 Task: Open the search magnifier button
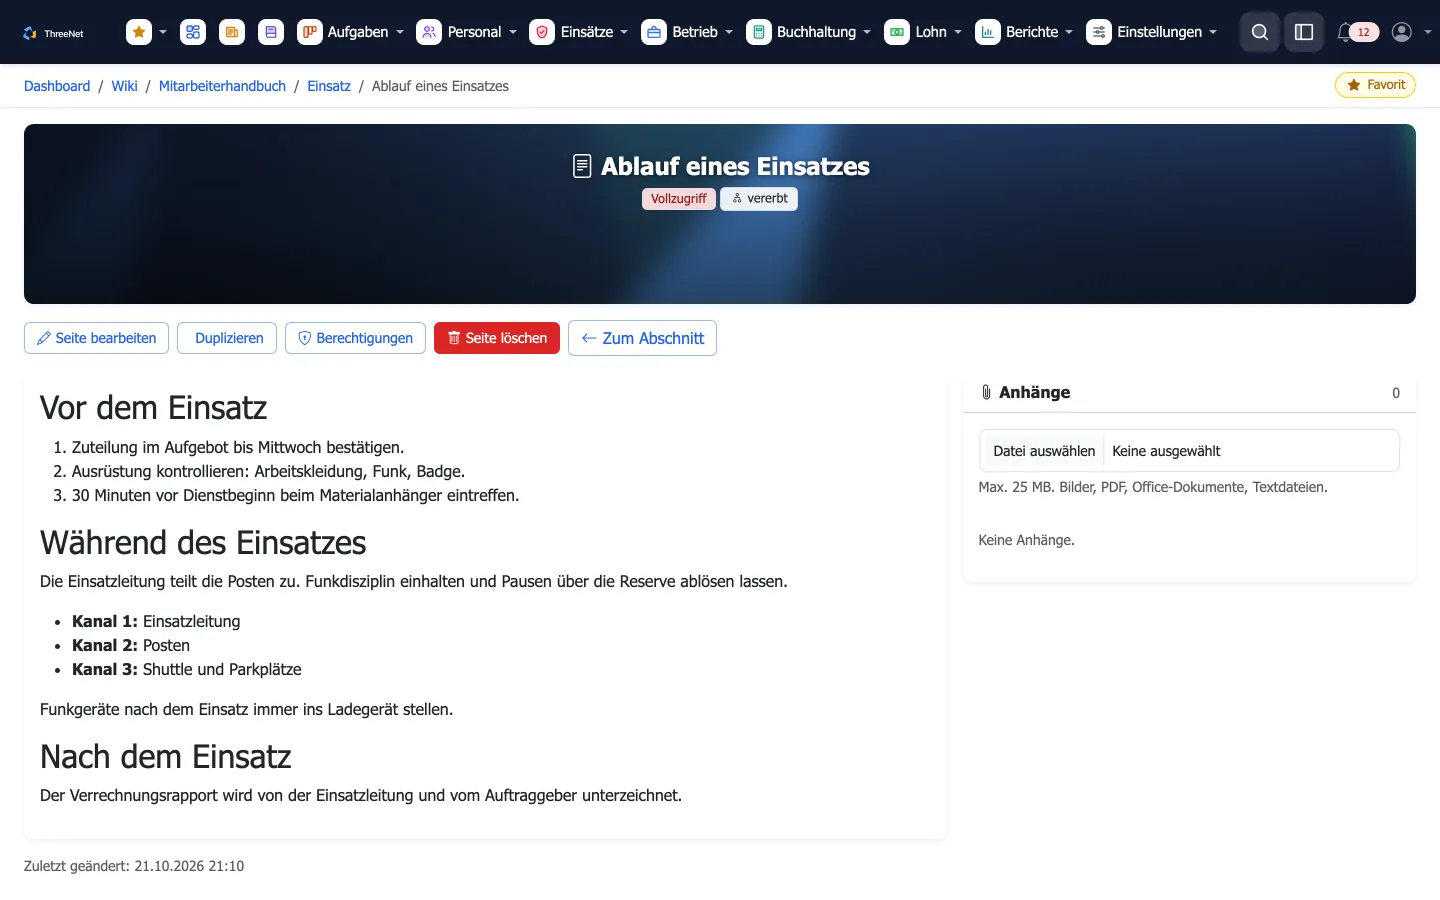coord(1260,32)
